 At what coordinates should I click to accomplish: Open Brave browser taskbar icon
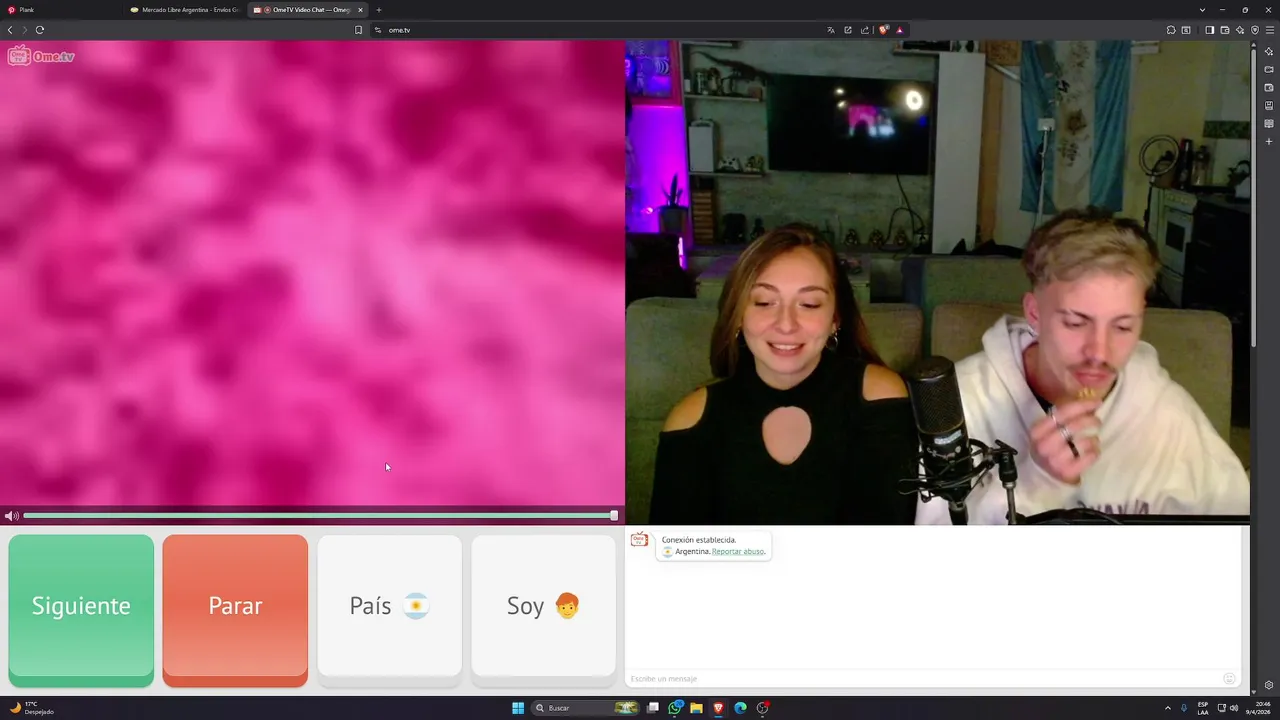pos(718,708)
